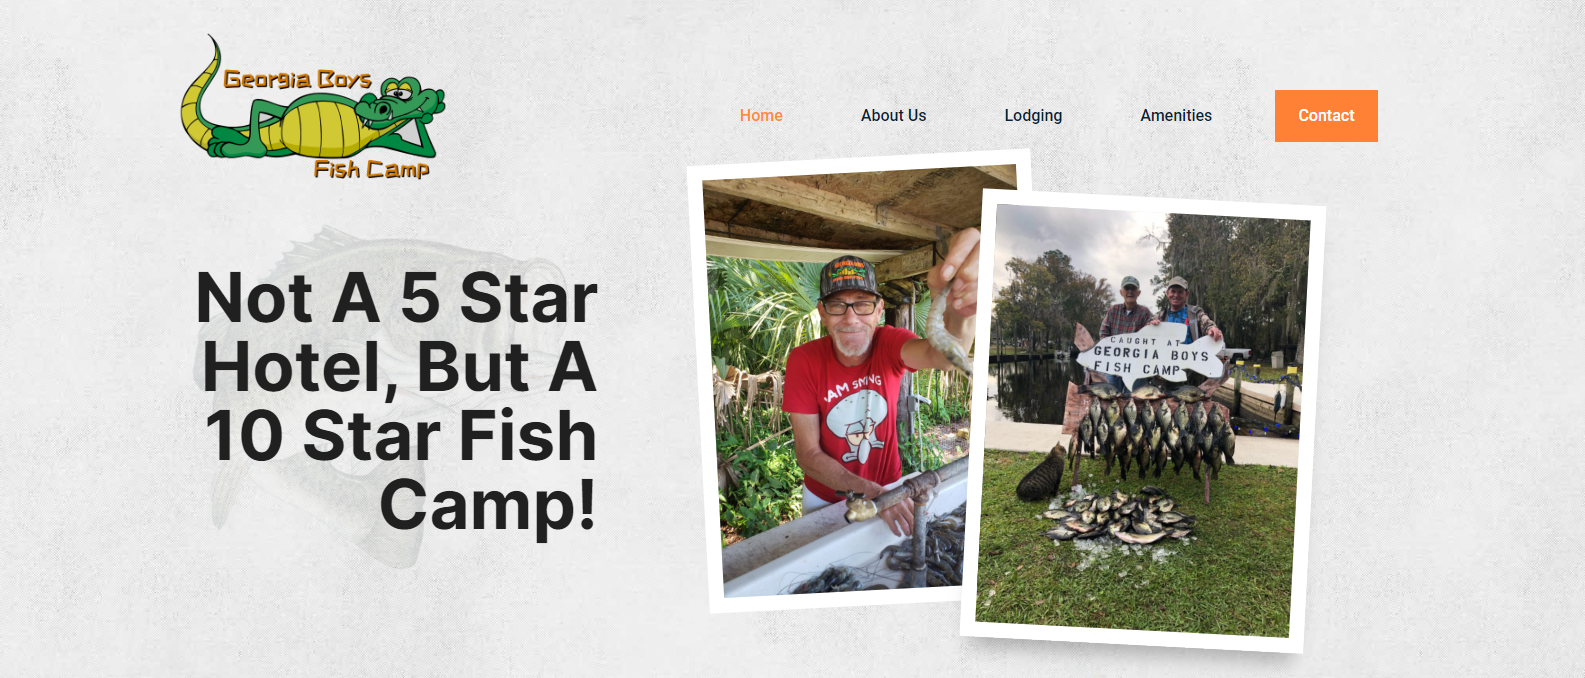
Task: Click the cat sitting on the grass
Action: pyautogui.click(x=1042, y=472)
